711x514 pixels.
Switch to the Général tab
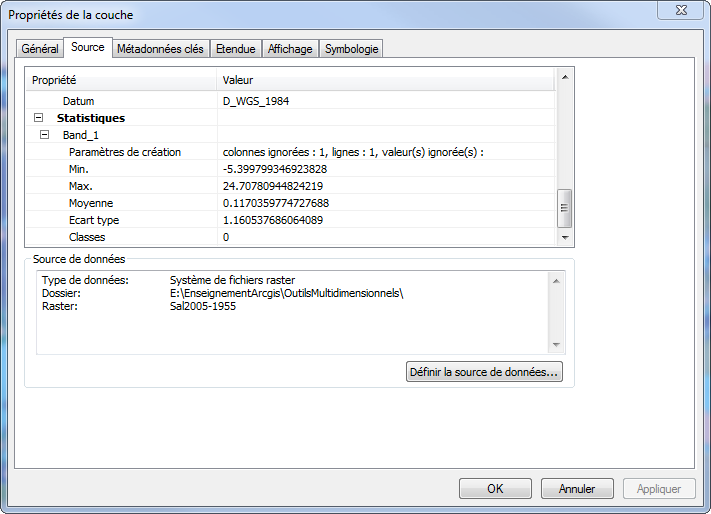pos(40,49)
